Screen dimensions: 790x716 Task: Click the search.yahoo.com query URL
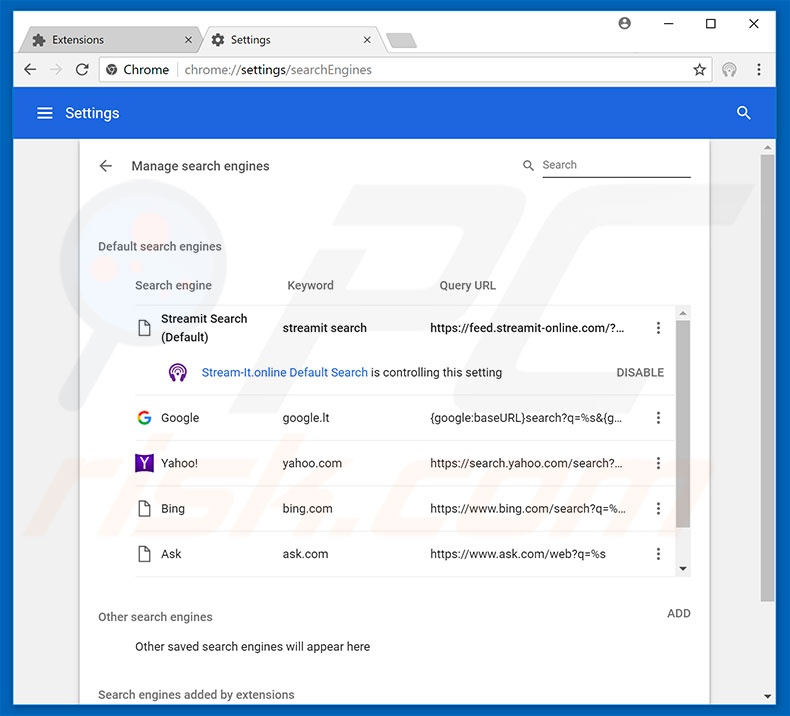[526, 463]
